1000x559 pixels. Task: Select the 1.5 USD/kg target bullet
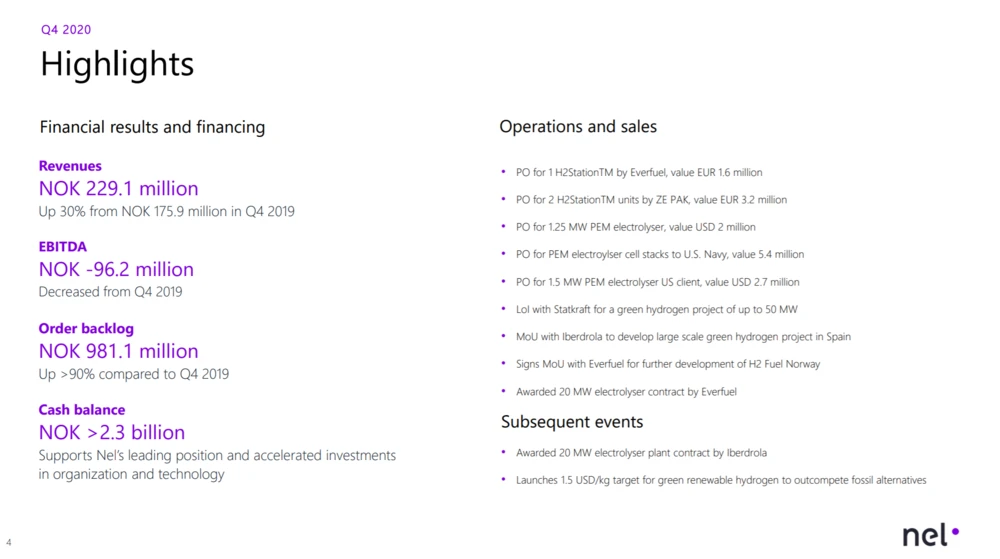tap(720, 480)
